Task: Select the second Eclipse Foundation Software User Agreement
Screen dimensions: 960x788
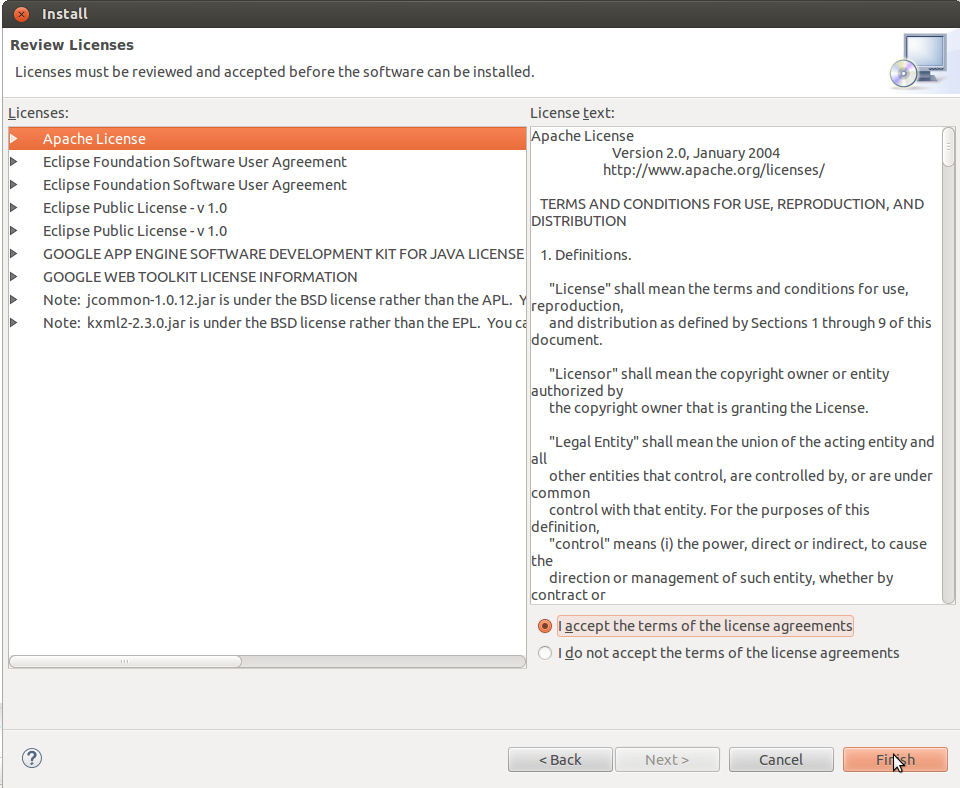Action: point(195,185)
